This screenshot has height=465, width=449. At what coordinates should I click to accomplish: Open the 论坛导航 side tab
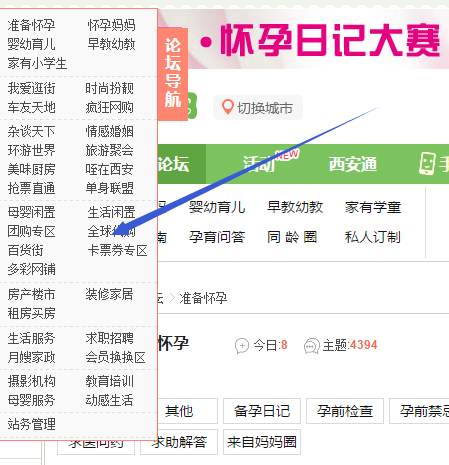[173, 74]
